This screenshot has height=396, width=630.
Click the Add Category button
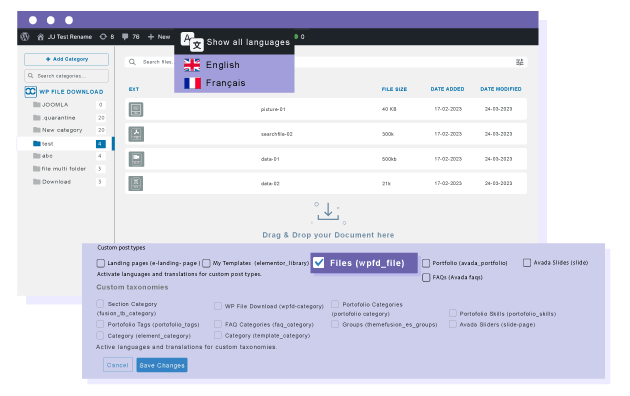coord(66,59)
